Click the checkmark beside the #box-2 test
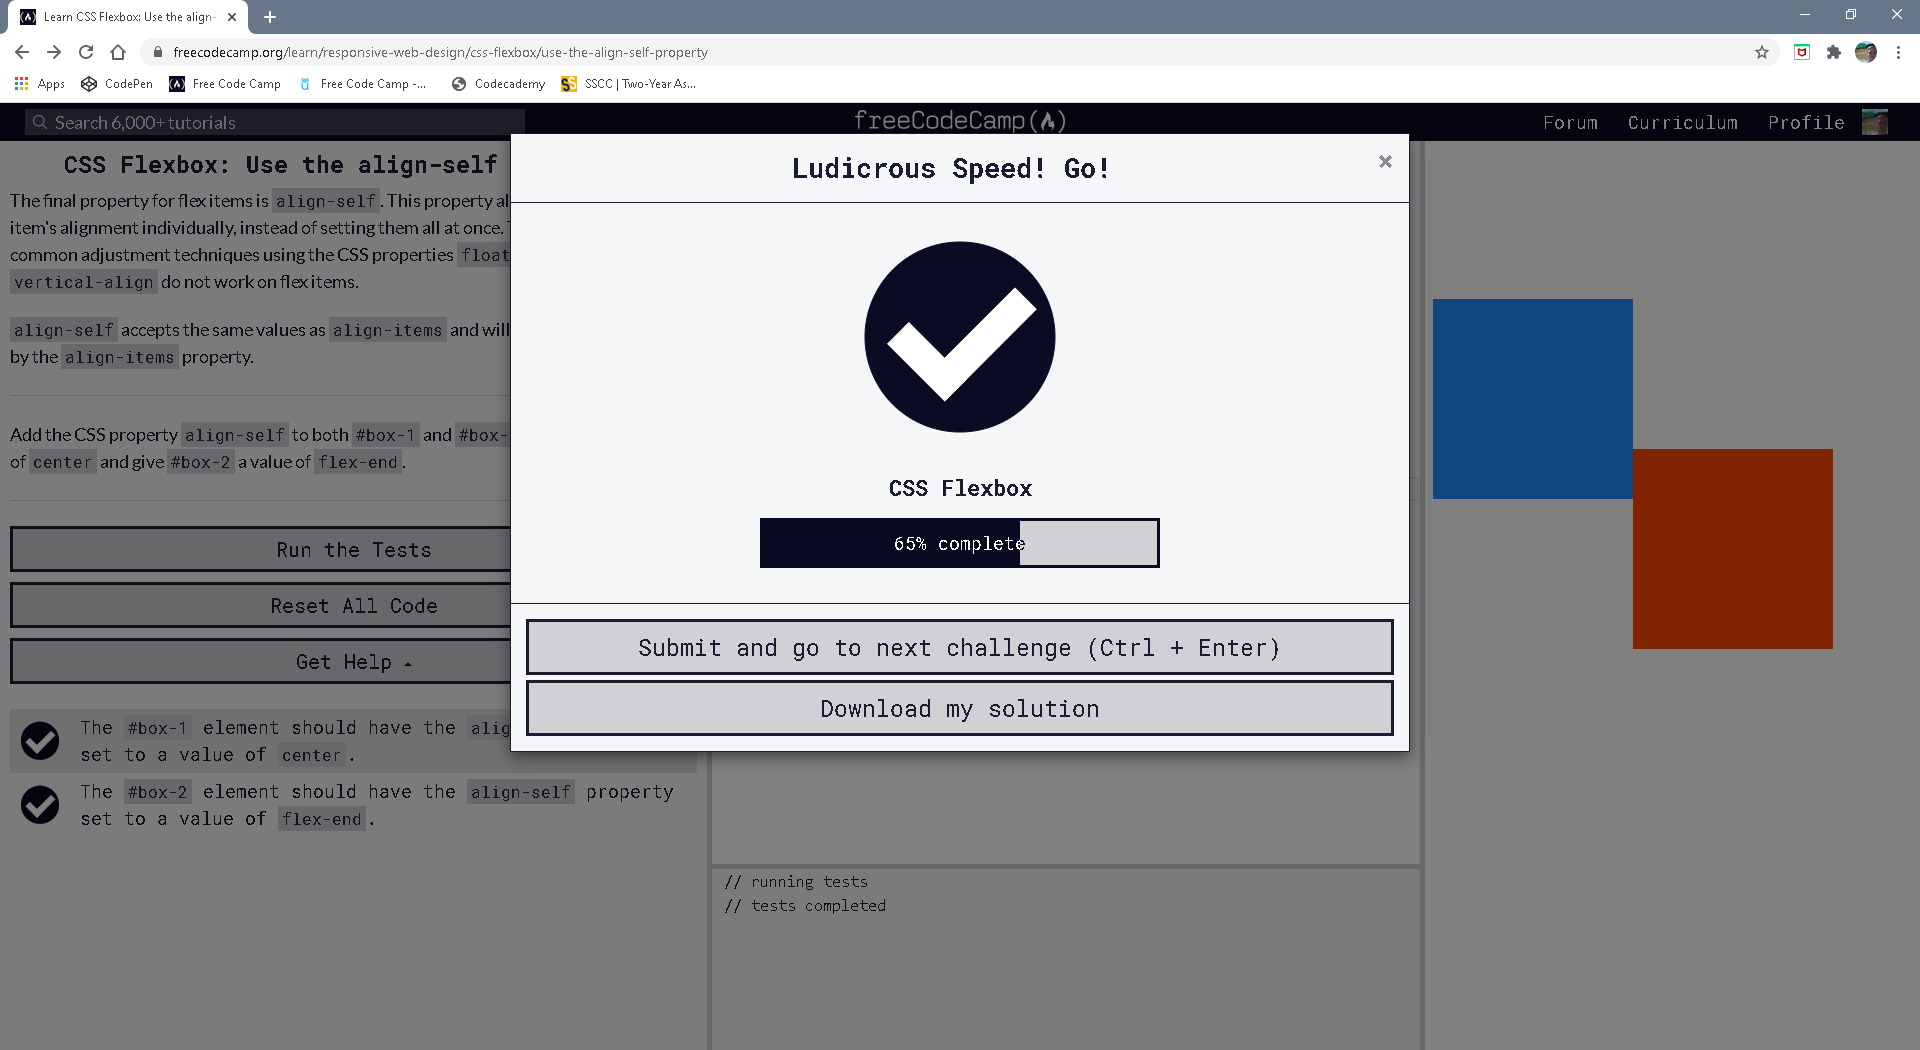This screenshot has height=1050, width=1920. (x=40, y=805)
